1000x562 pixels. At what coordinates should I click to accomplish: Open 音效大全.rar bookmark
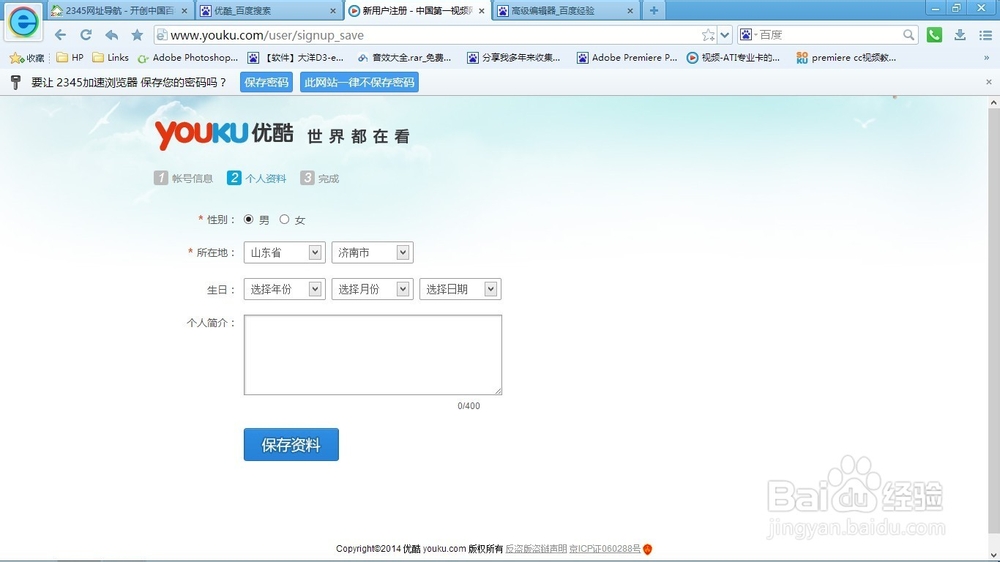[x=404, y=57]
